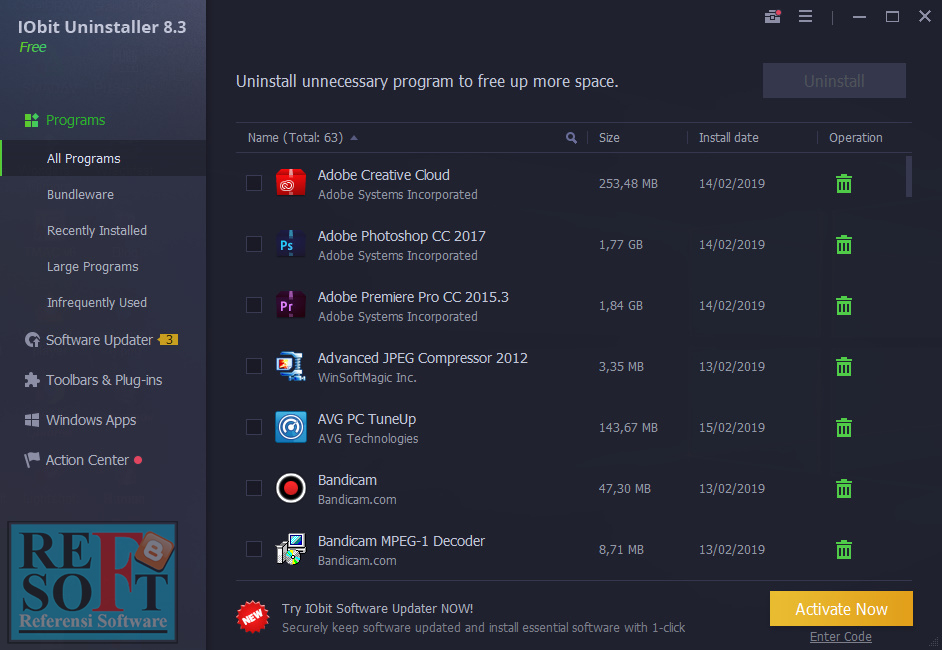
Task: Click the red NEW badge icon
Action: tap(253, 617)
